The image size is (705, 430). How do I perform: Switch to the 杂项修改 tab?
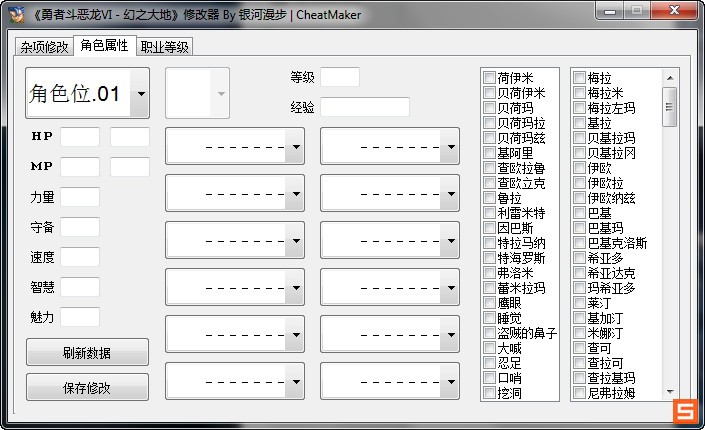44,47
